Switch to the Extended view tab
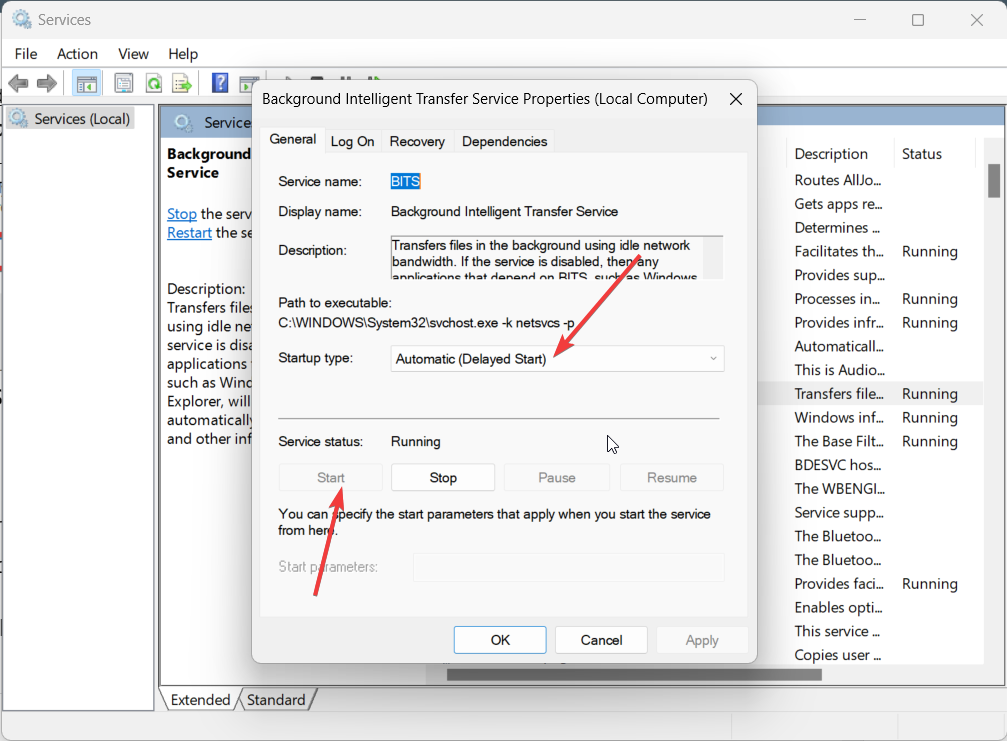 (200, 700)
